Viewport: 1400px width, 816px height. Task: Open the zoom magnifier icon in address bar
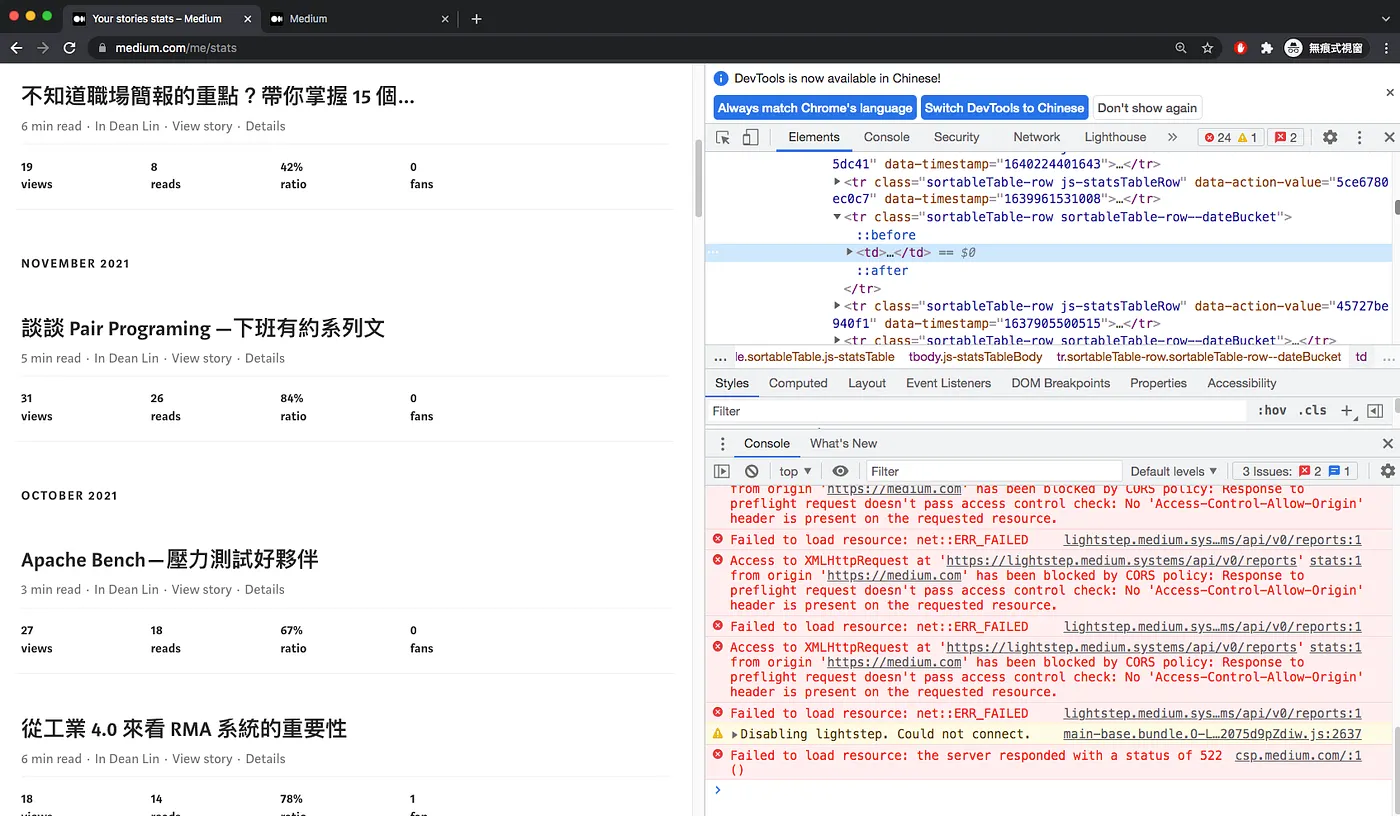(1181, 47)
